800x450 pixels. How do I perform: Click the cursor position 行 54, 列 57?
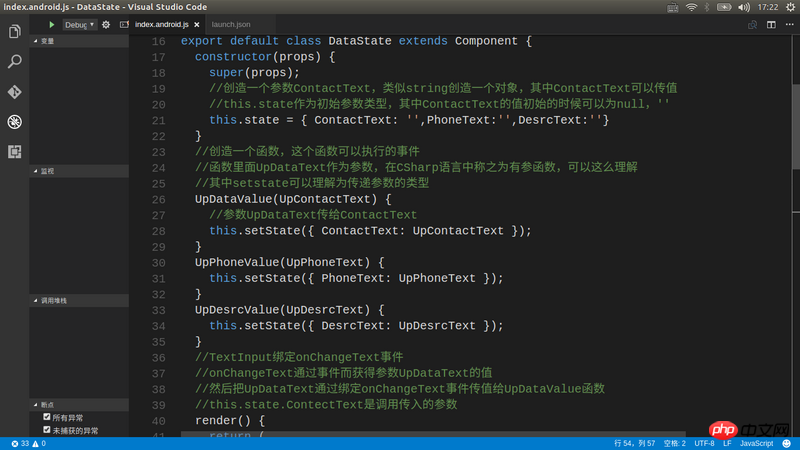click(634, 444)
